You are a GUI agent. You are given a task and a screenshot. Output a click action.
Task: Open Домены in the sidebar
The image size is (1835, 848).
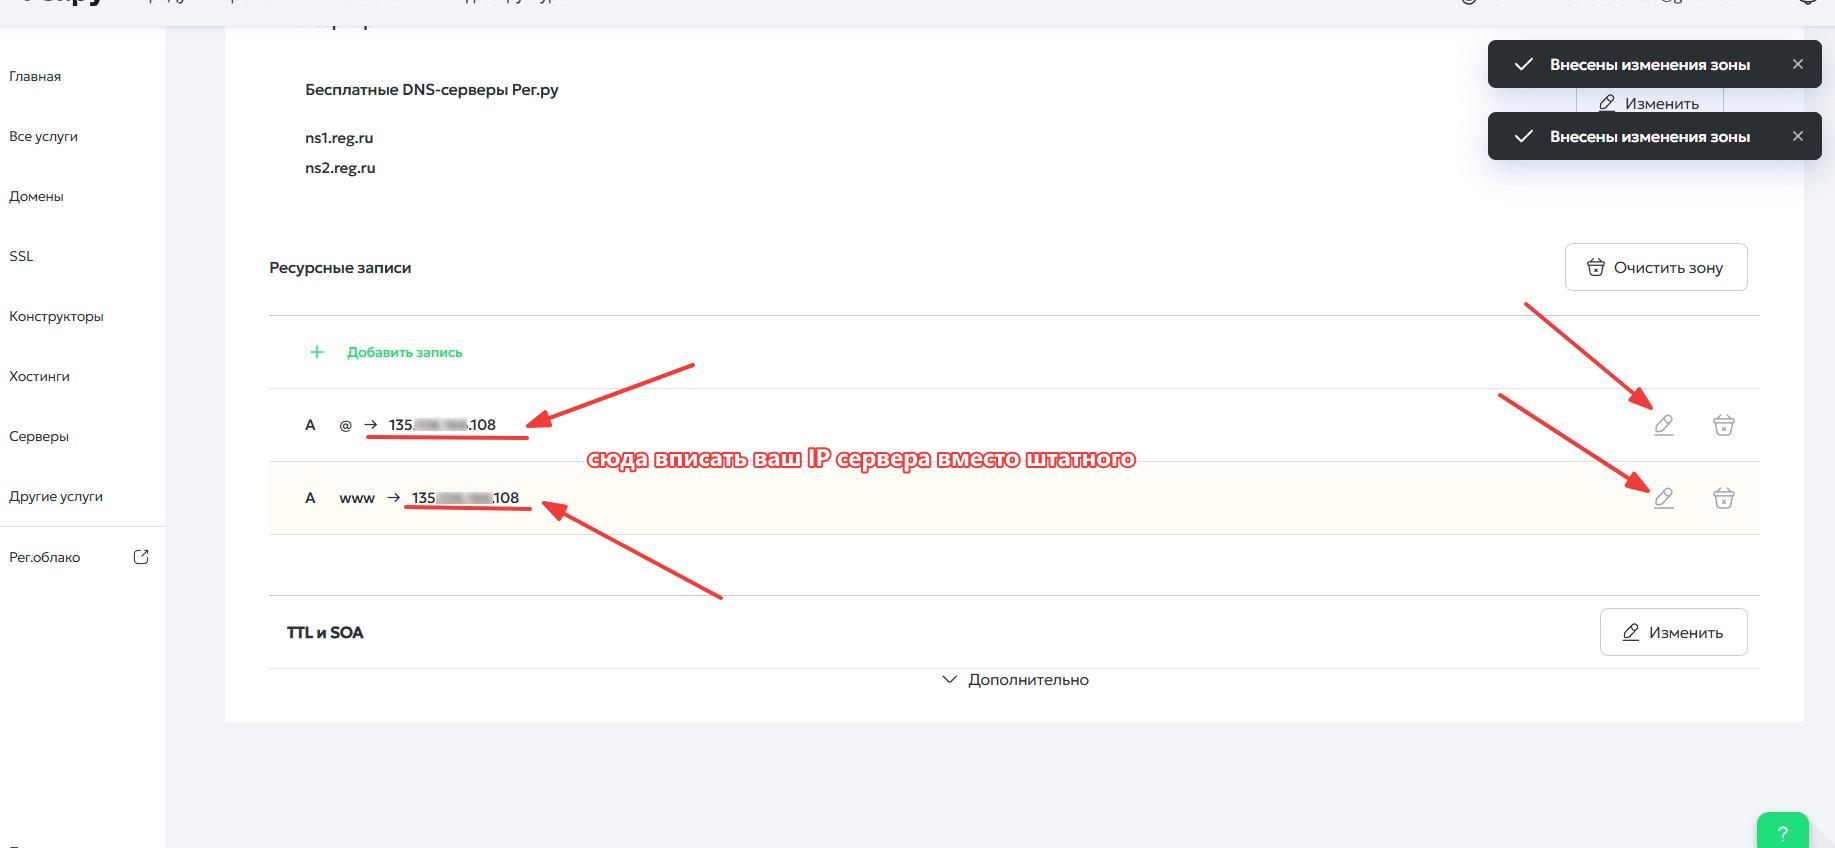[36, 196]
